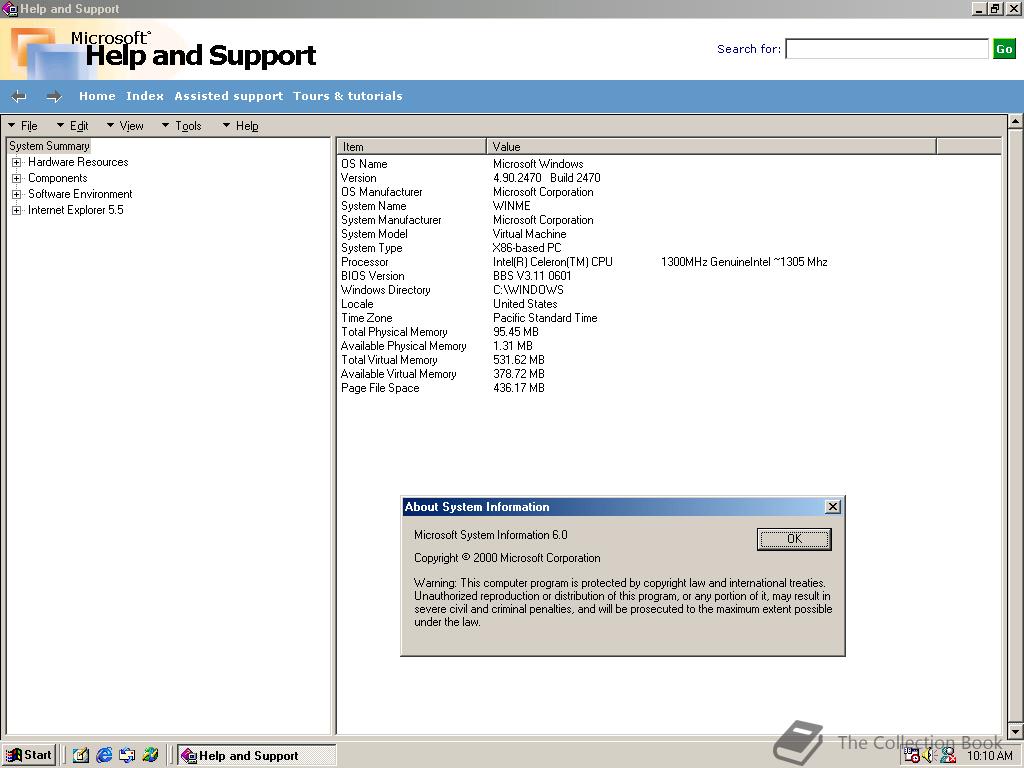The image size is (1024, 768).
Task: Click the Item column header
Action: tap(411, 146)
